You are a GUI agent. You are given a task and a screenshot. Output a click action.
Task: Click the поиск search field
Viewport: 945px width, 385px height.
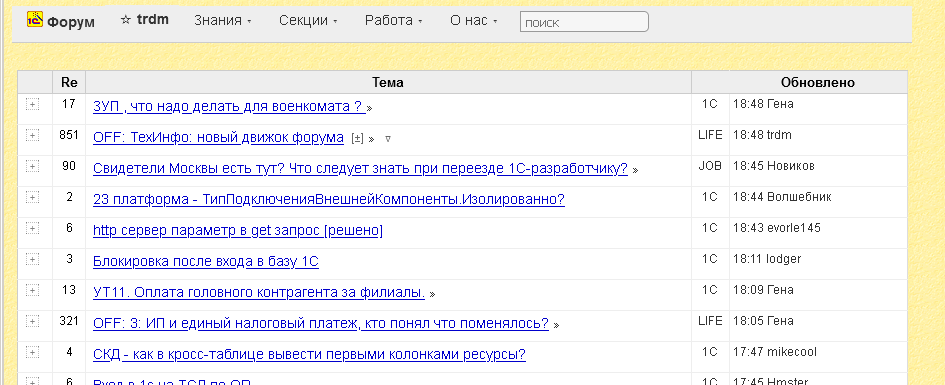(584, 22)
